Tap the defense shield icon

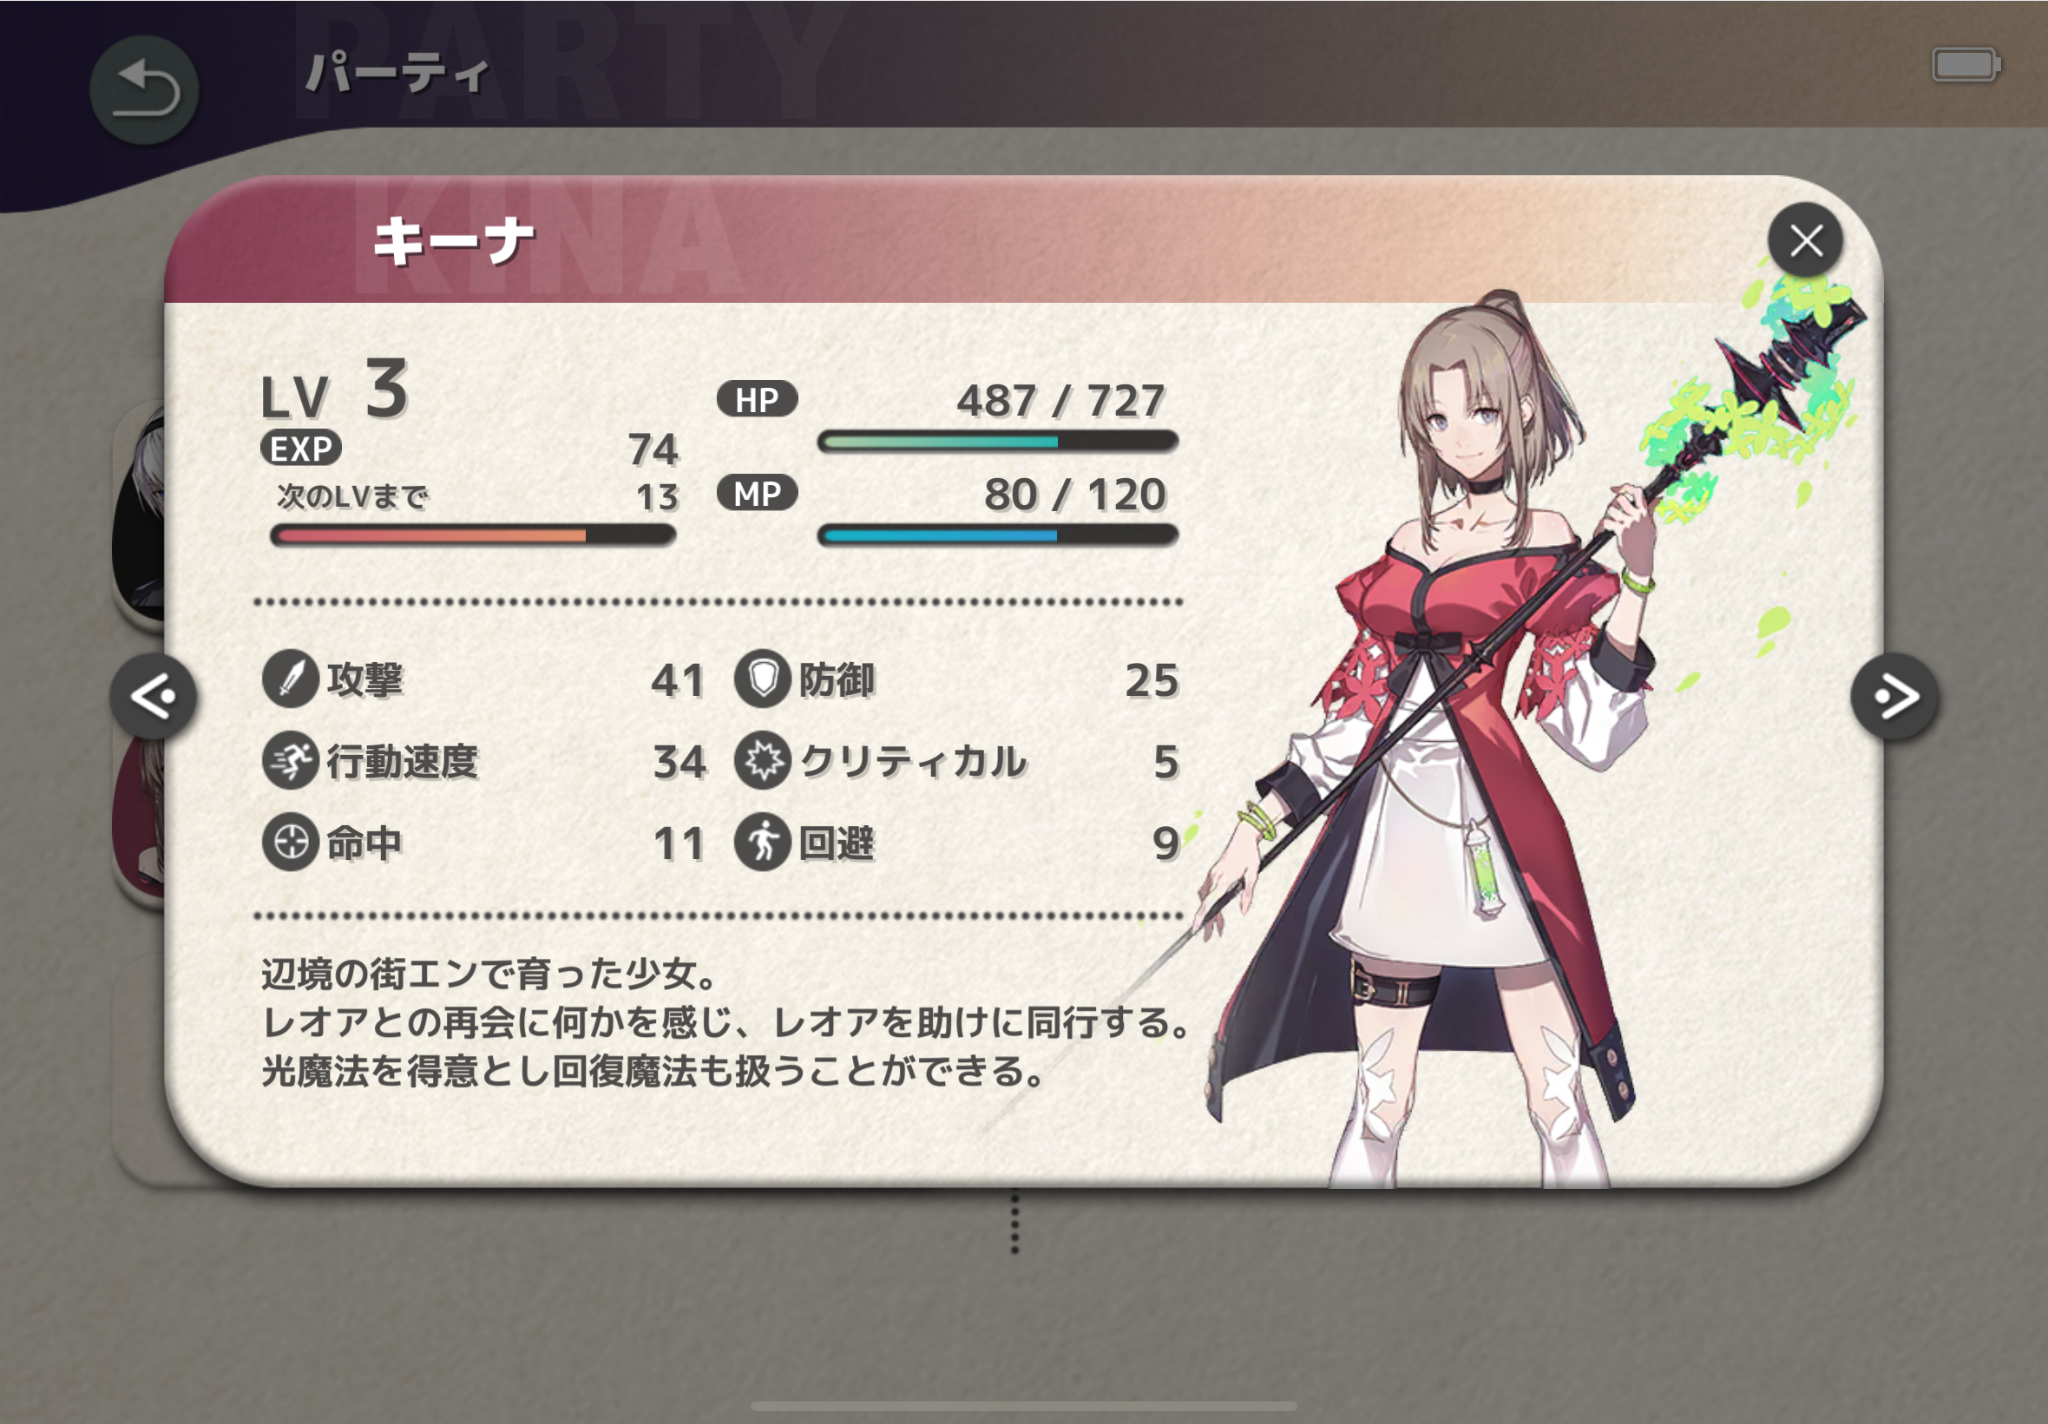pyautogui.click(x=763, y=679)
